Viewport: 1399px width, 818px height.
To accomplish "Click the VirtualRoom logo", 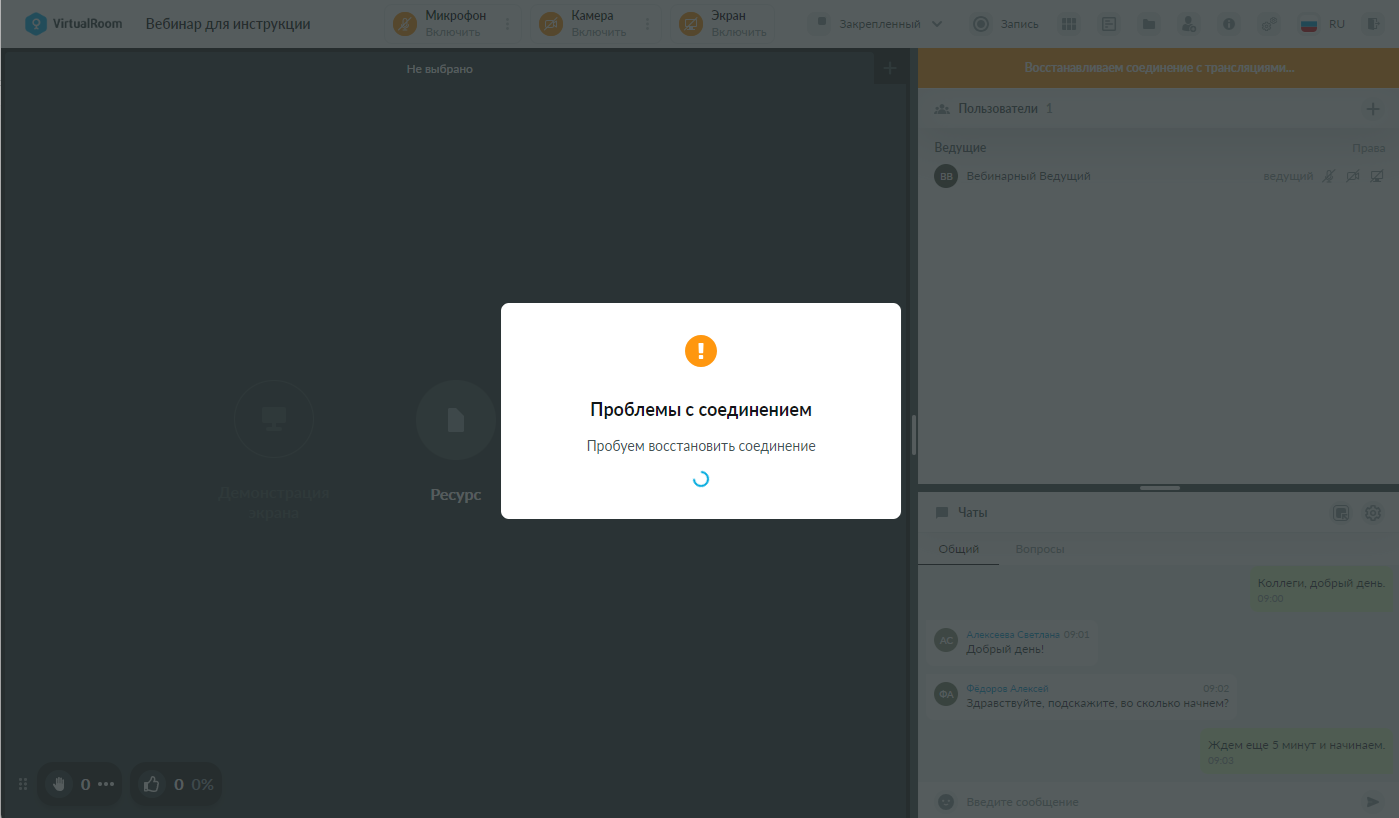I will (x=74, y=24).
